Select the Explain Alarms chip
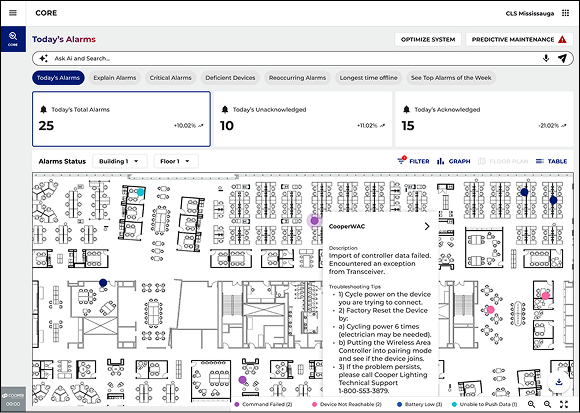The image size is (580, 413). click(x=115, y=78)
